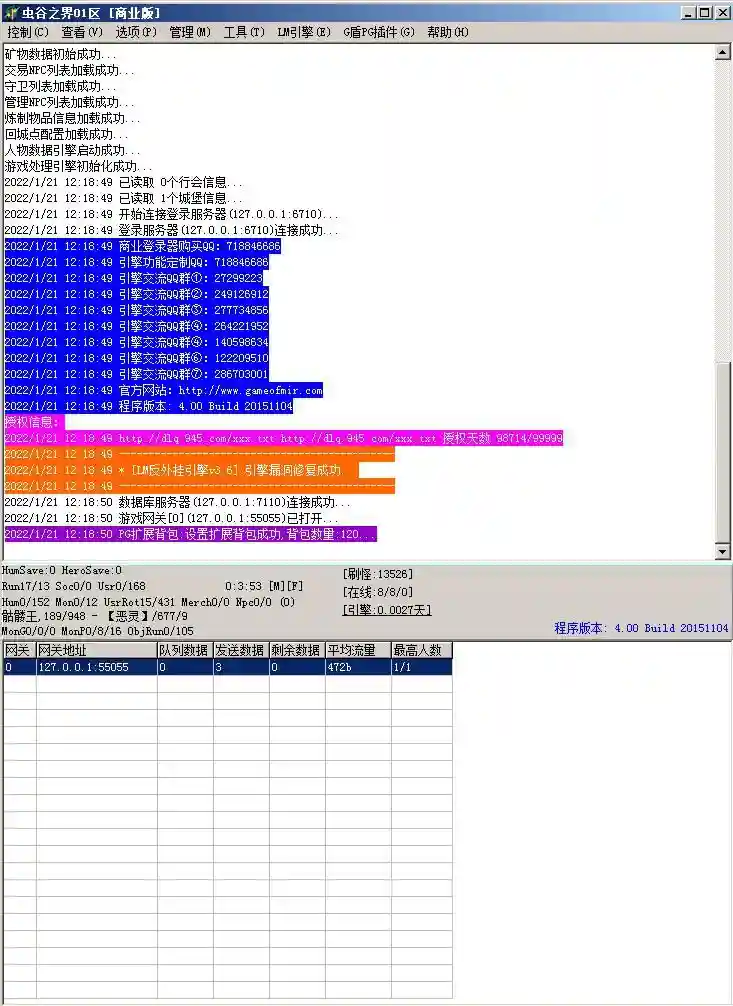Click log line 引擎交流QQ群⑦
This screenshot has height=1006, width=733.
click(136, 374)
